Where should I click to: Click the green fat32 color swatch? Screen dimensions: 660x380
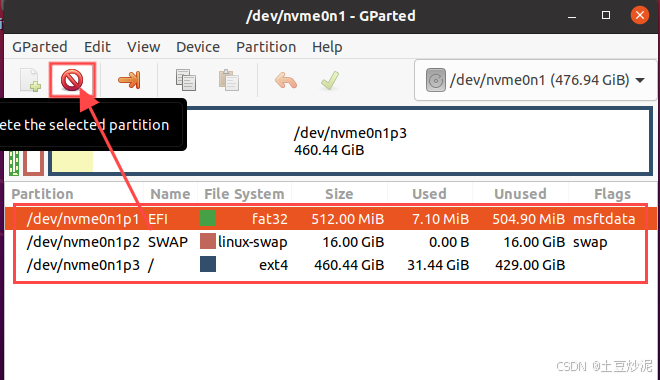[x=208, y=218]
